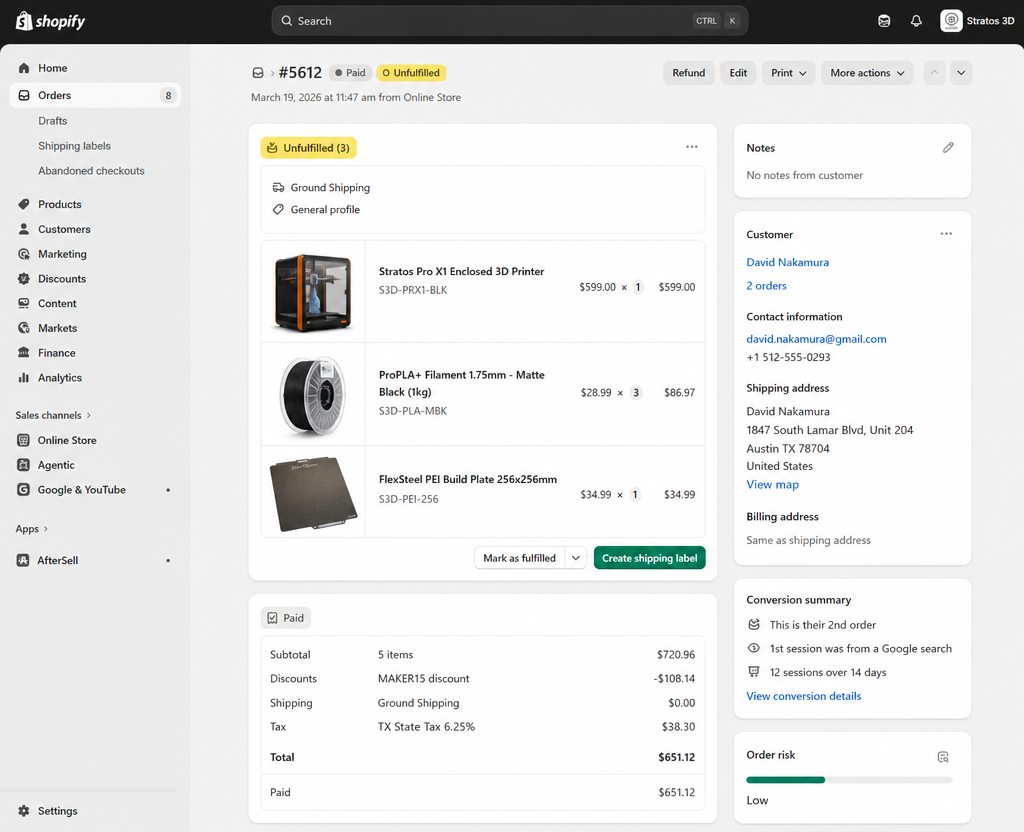Click david.nakamura@gmail.com email link

tap(816, 339)
